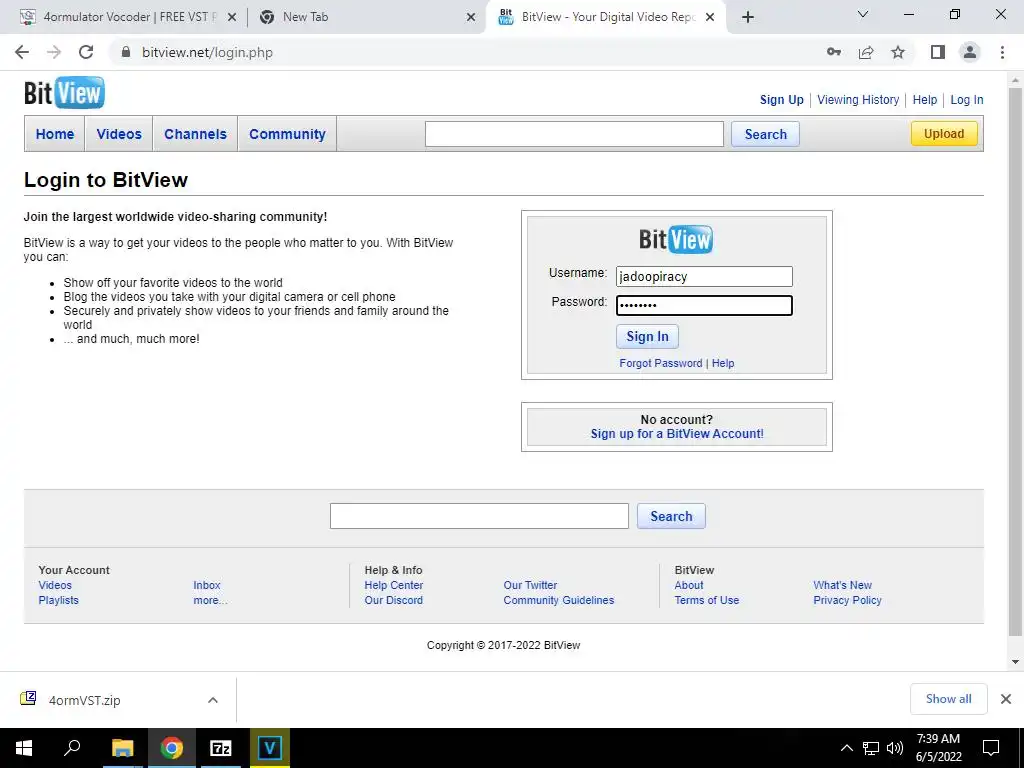
Task: Click the top search text field
Action: [574, 134]
